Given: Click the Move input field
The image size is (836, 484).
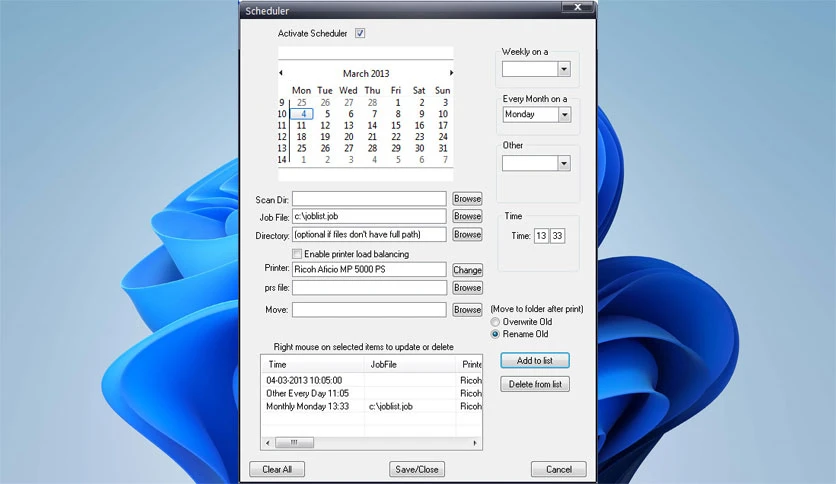Looking at the screenshot, I should coord(369,310).
